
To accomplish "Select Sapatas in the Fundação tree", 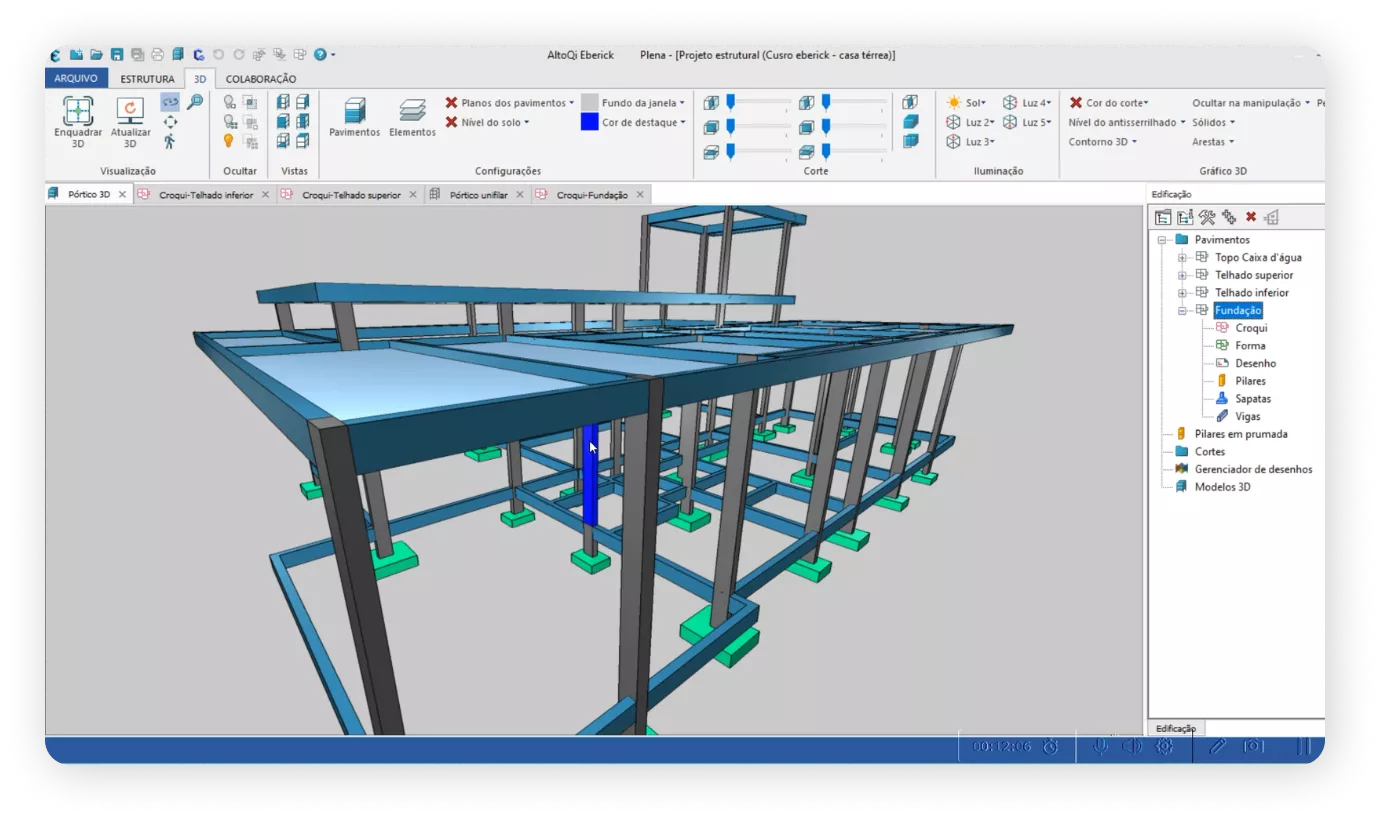I will pyautogui.click(x=1252, y=399).
